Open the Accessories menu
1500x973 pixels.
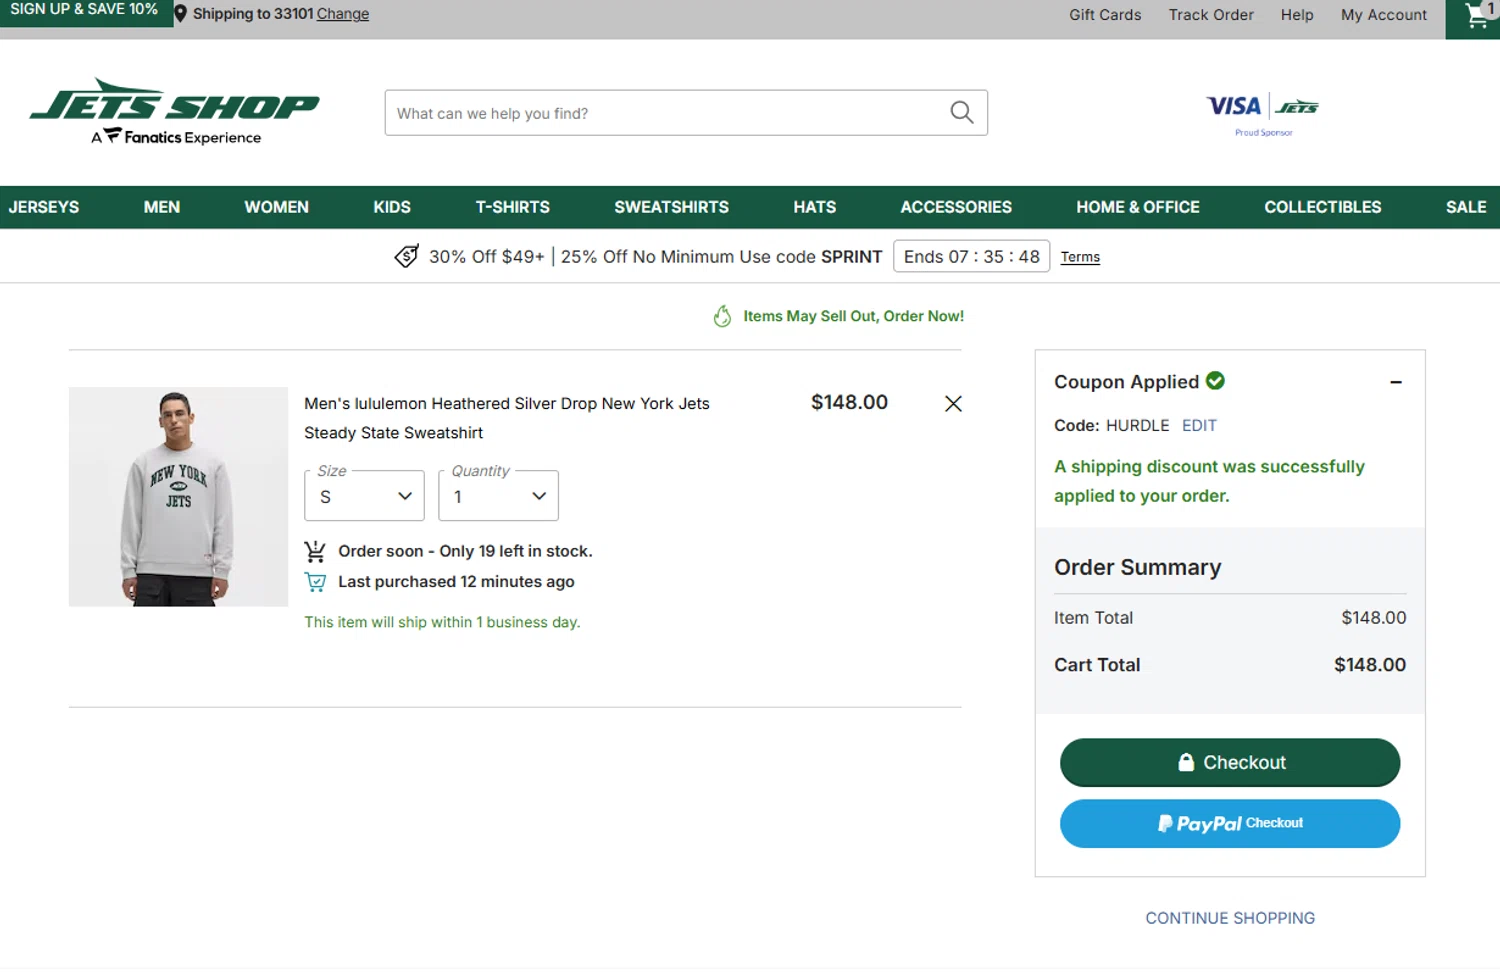[956, 207]
